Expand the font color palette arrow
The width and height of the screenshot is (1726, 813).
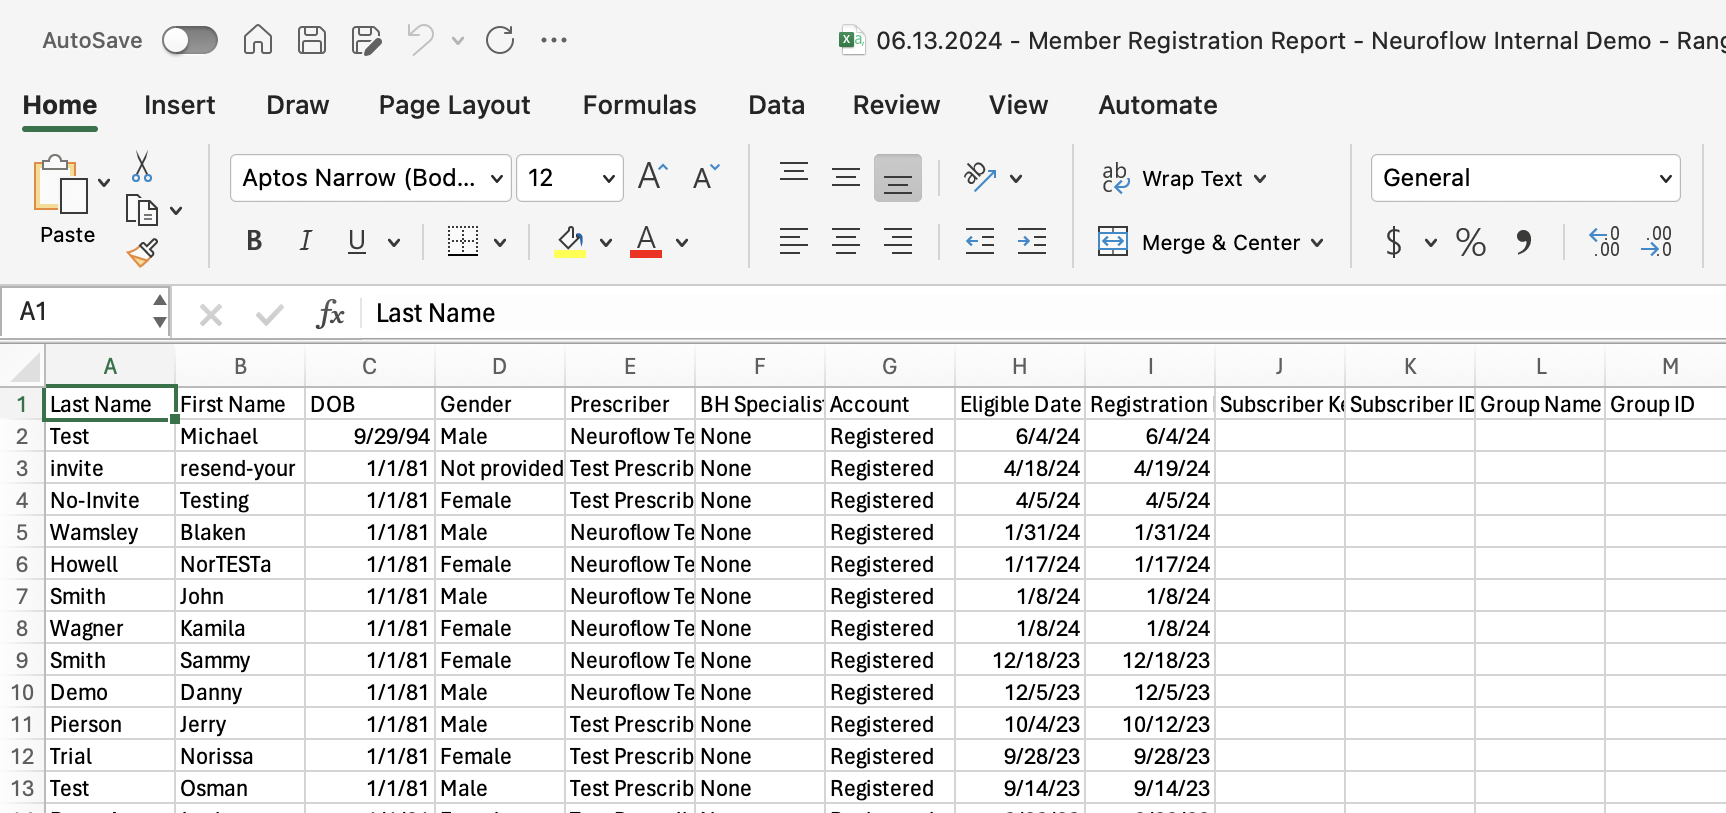click(682, 242)
